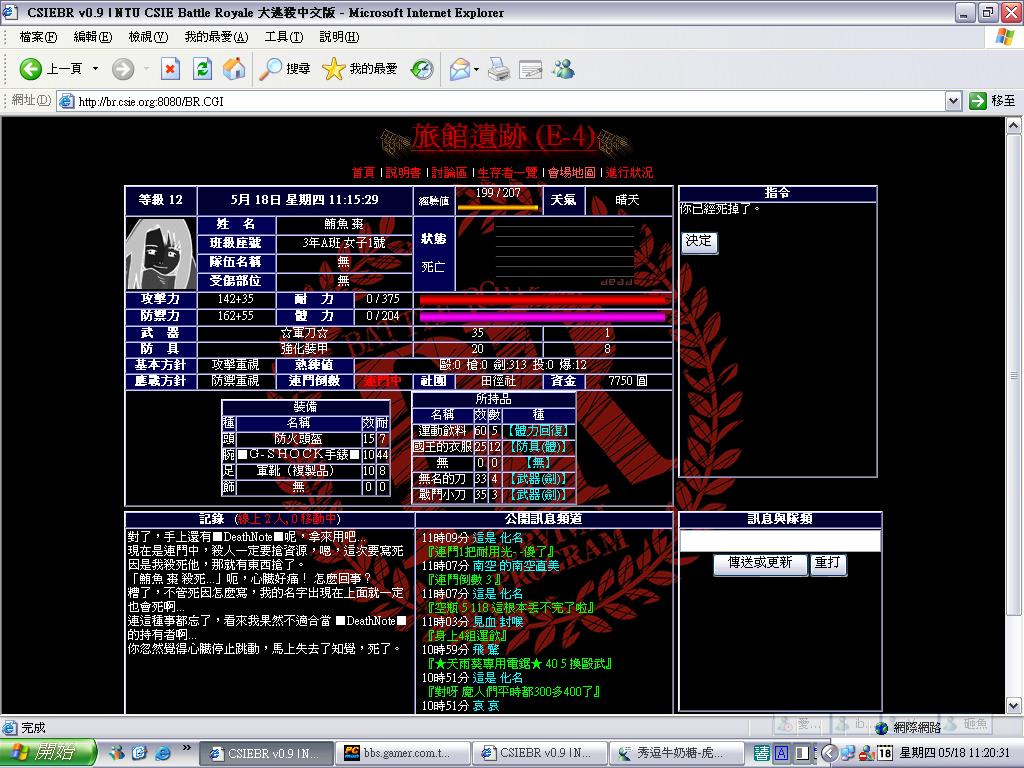
Task: Print the page with the printer icon
Action: pos(499,69)
